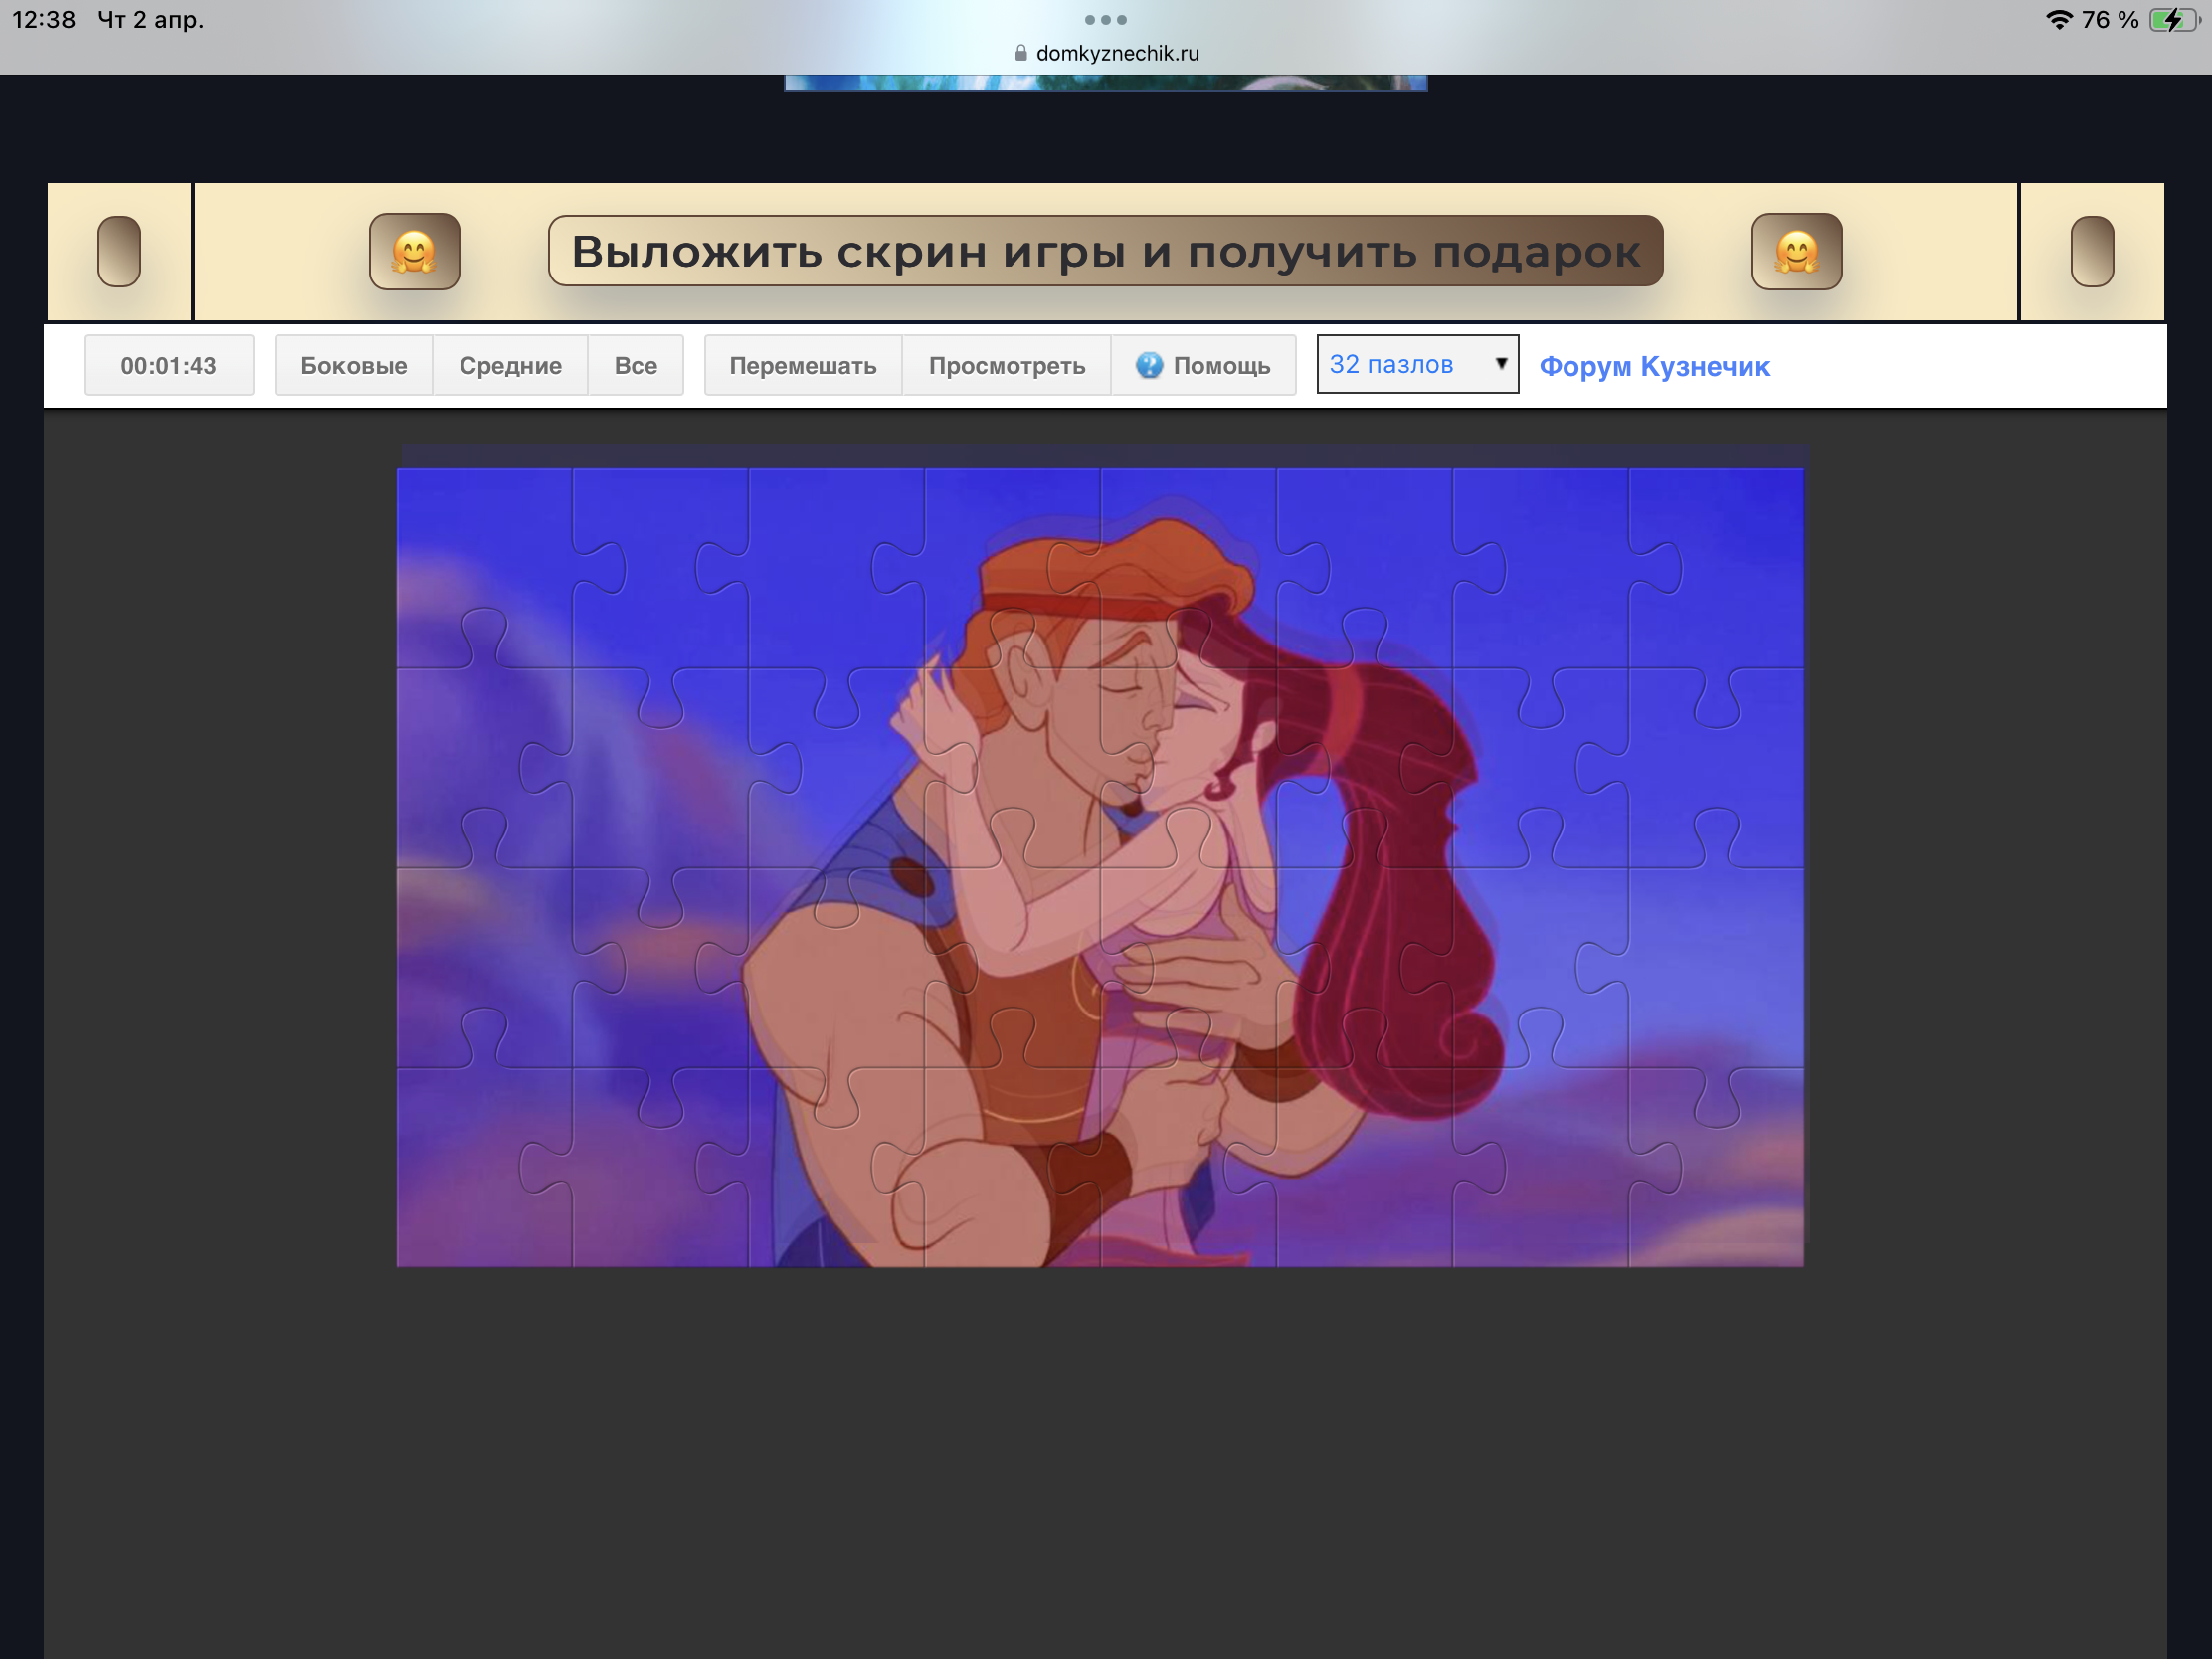This screenshot has width=2212, height=1659.
Task: Open the Форум Кузнечик link
Action: click(1654, 366)
